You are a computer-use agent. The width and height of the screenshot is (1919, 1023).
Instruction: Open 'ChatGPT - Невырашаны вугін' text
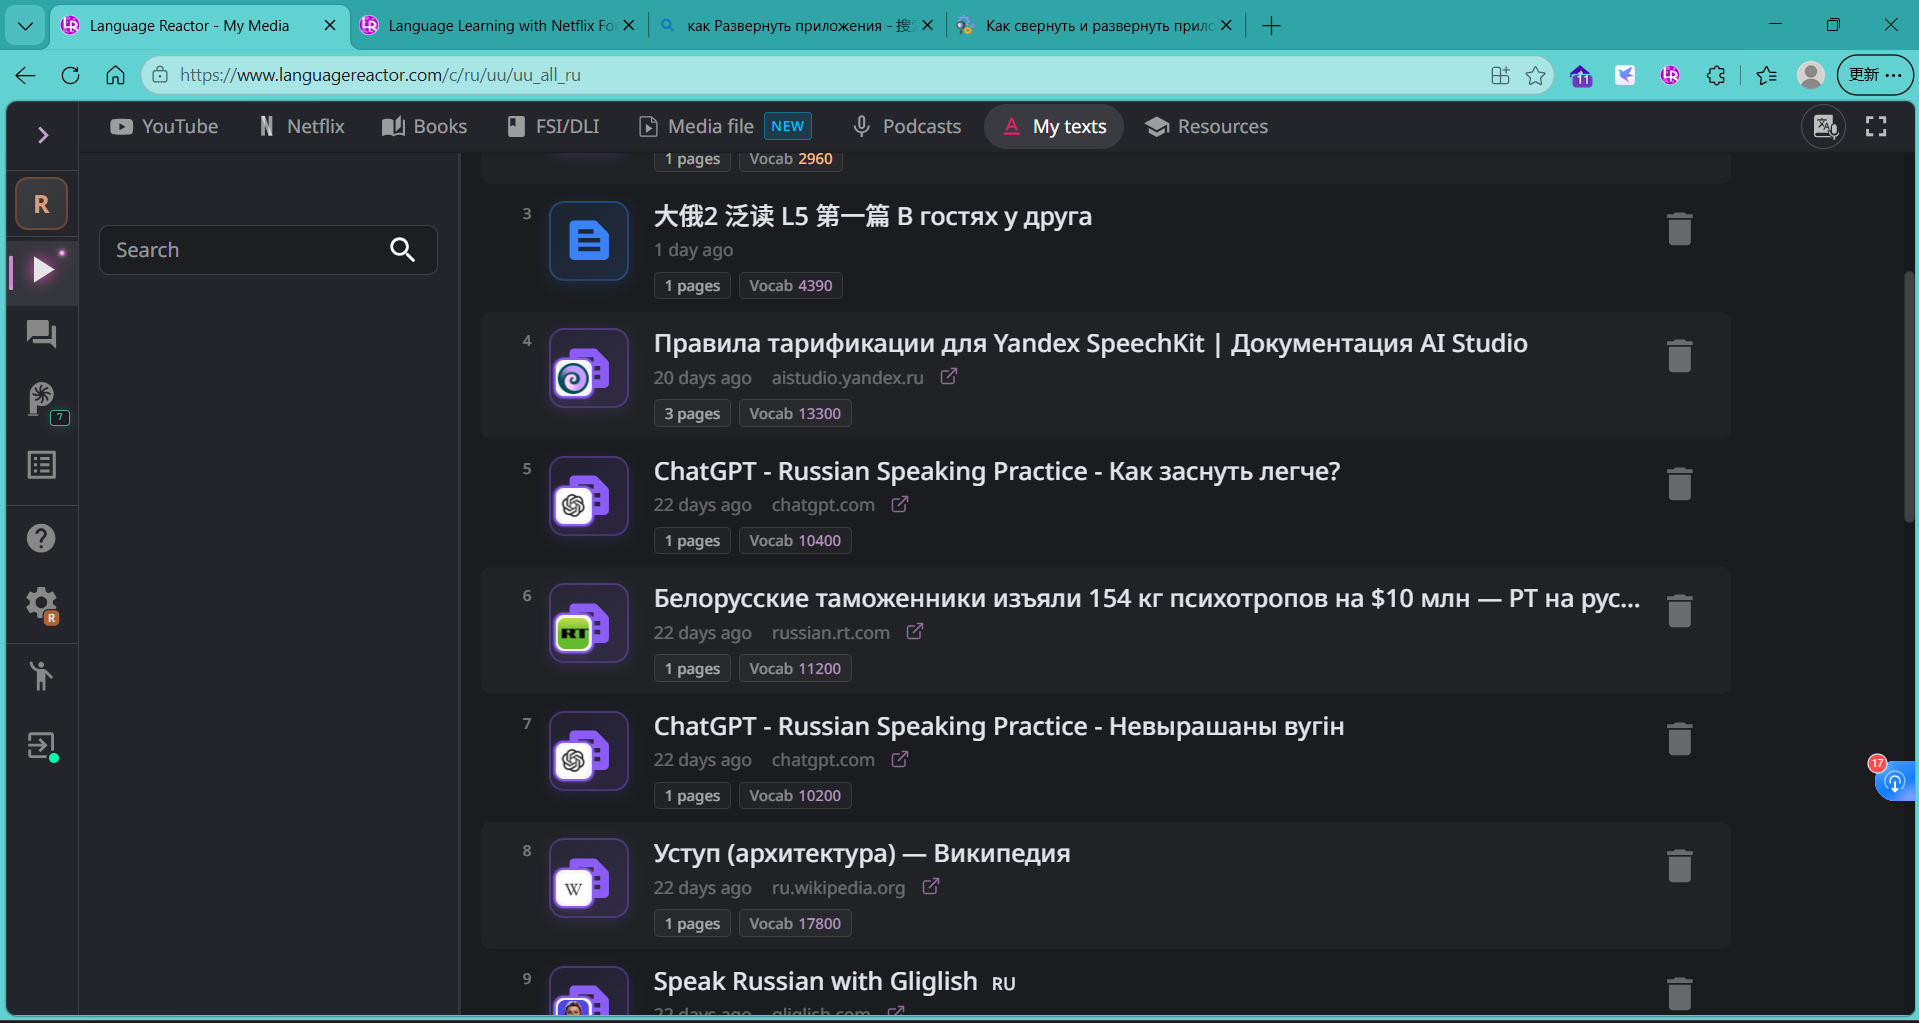pyautogui.click(x=999, y=726)
